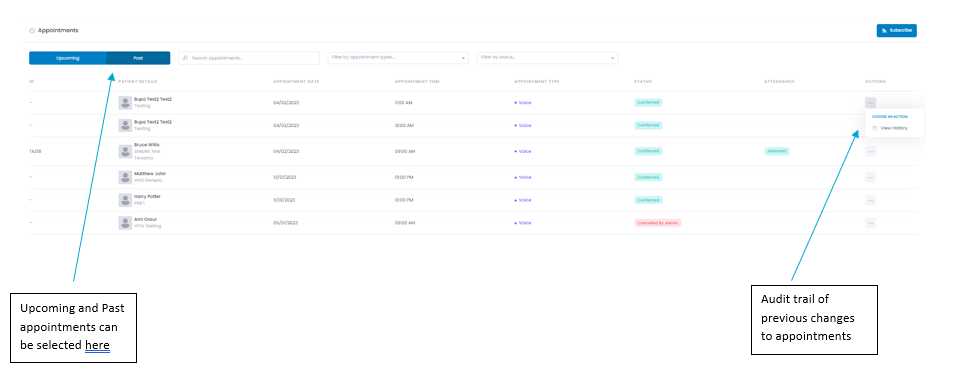954x390 pixels.
Task: Expand the Filter by appointment types dropdown
Action: [x=398, y=58]
